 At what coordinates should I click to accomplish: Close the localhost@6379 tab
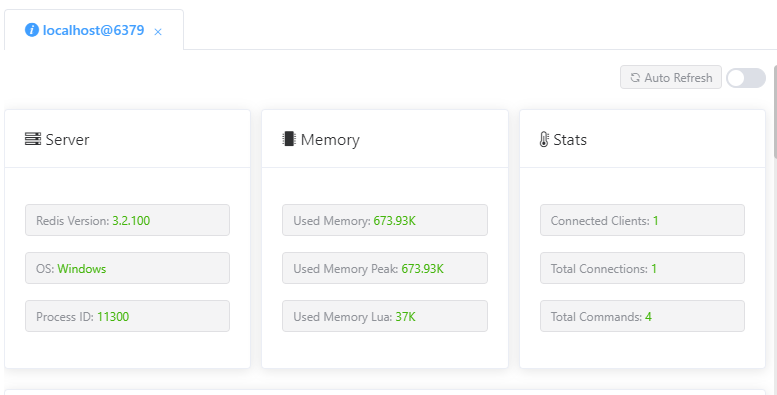(x=158, y=32)
